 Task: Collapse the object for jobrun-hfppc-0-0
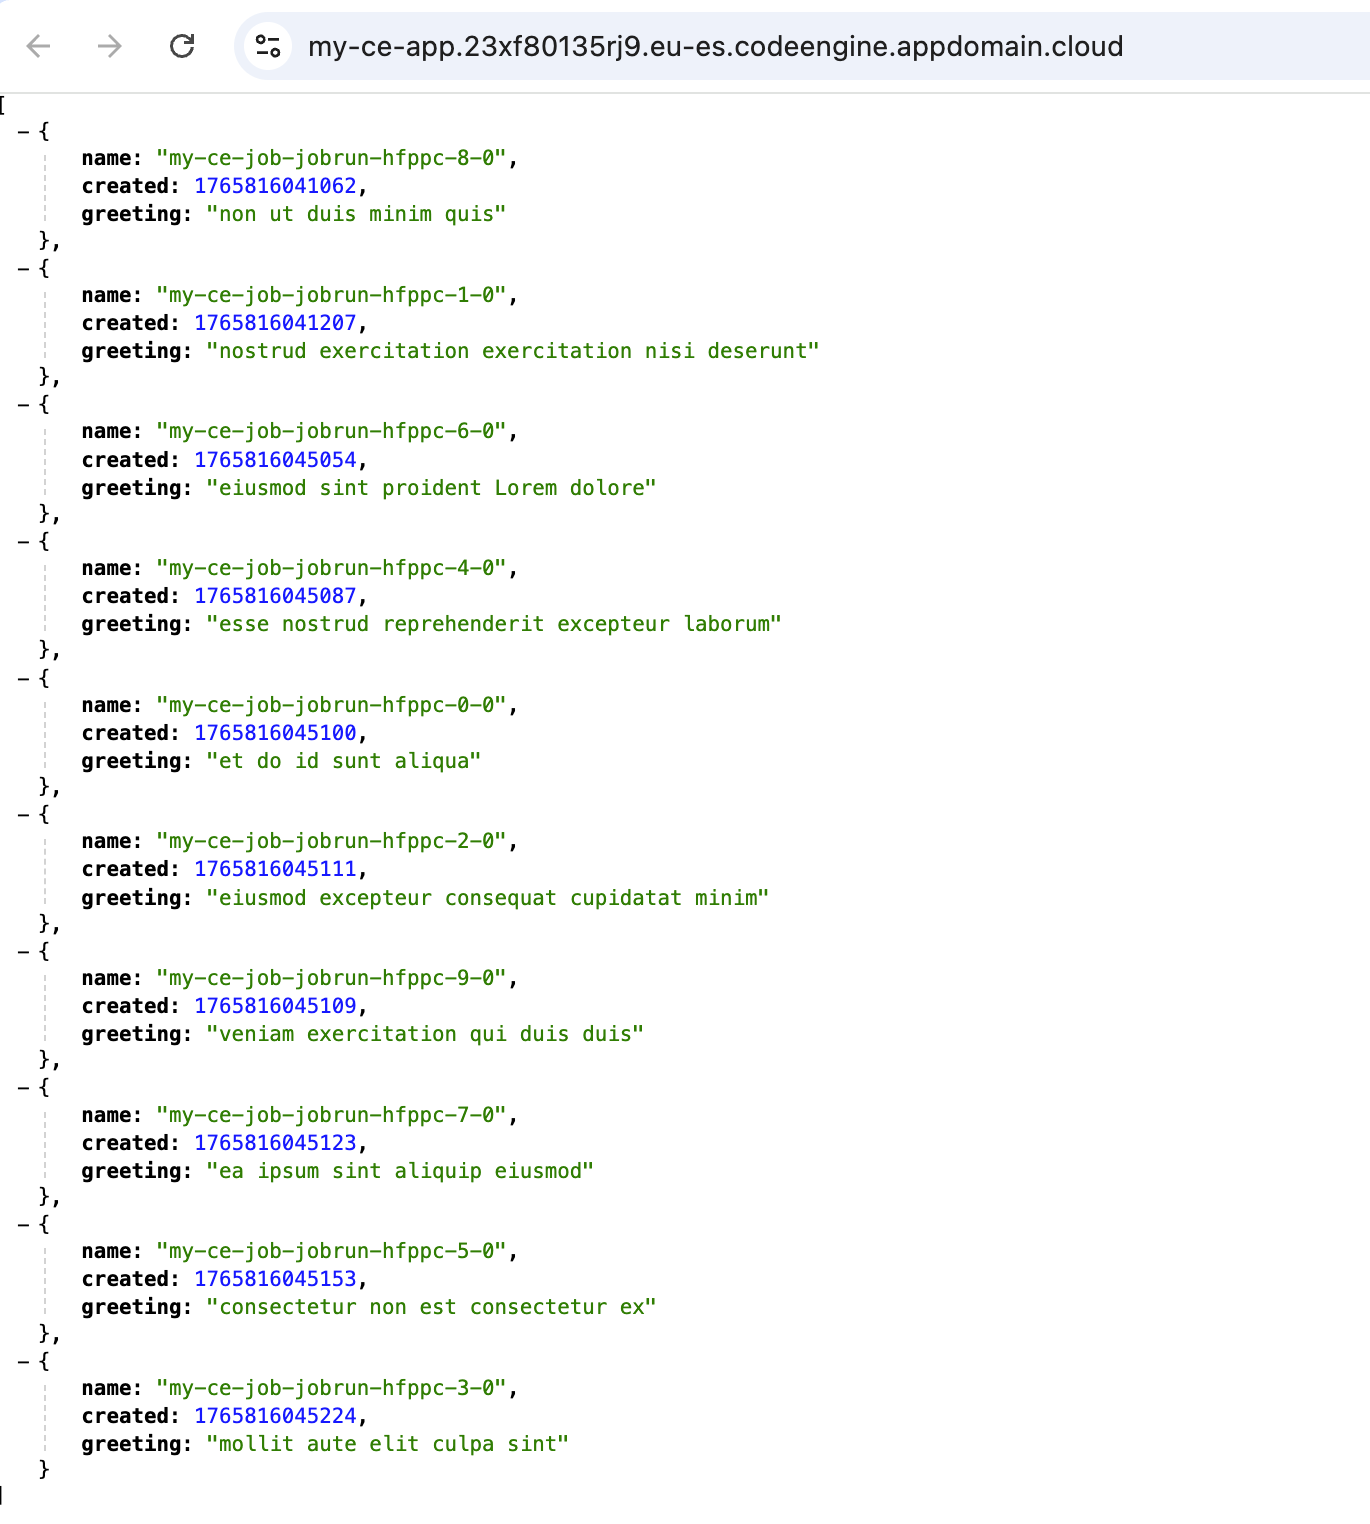[x=23, y=678]
